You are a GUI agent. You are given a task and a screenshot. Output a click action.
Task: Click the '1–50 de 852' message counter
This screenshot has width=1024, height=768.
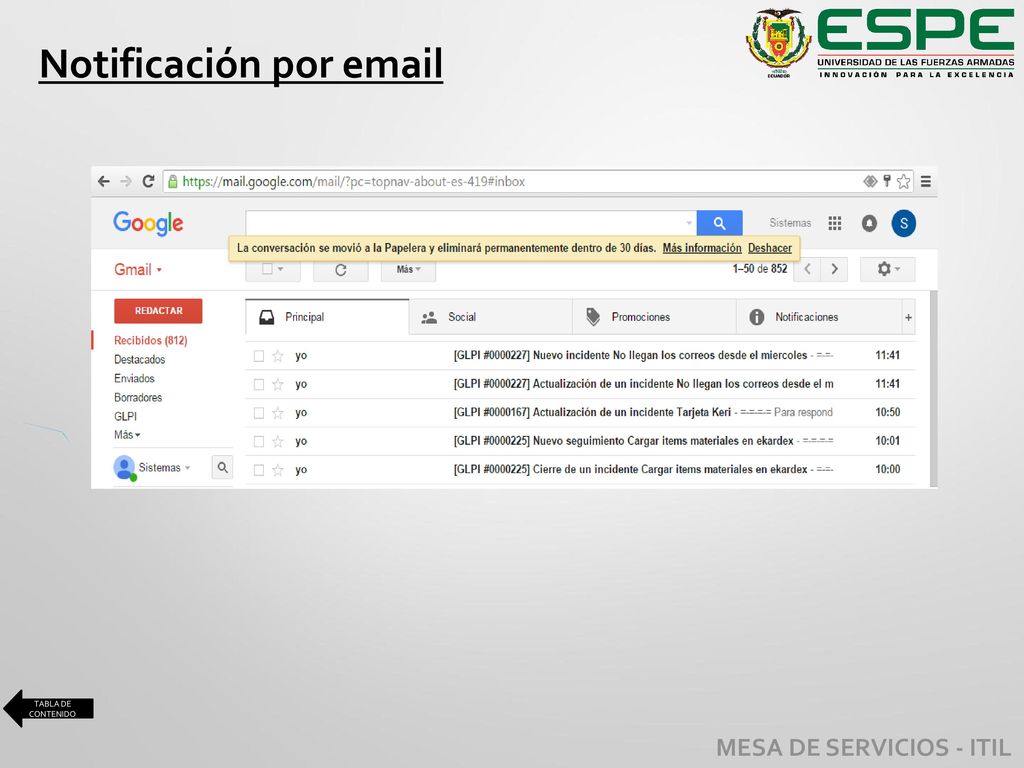760,269
